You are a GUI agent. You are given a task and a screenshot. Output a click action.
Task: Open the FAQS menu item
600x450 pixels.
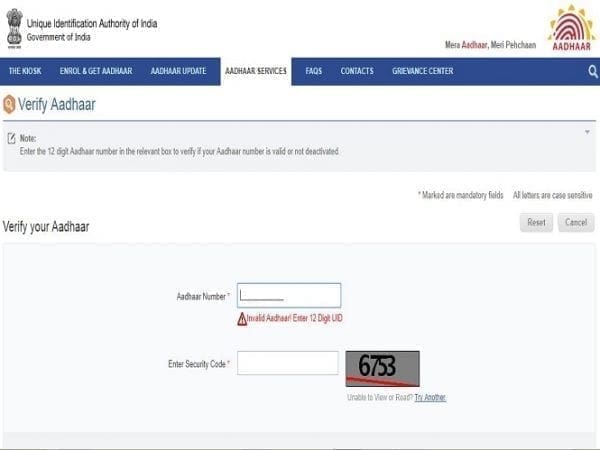313,71
